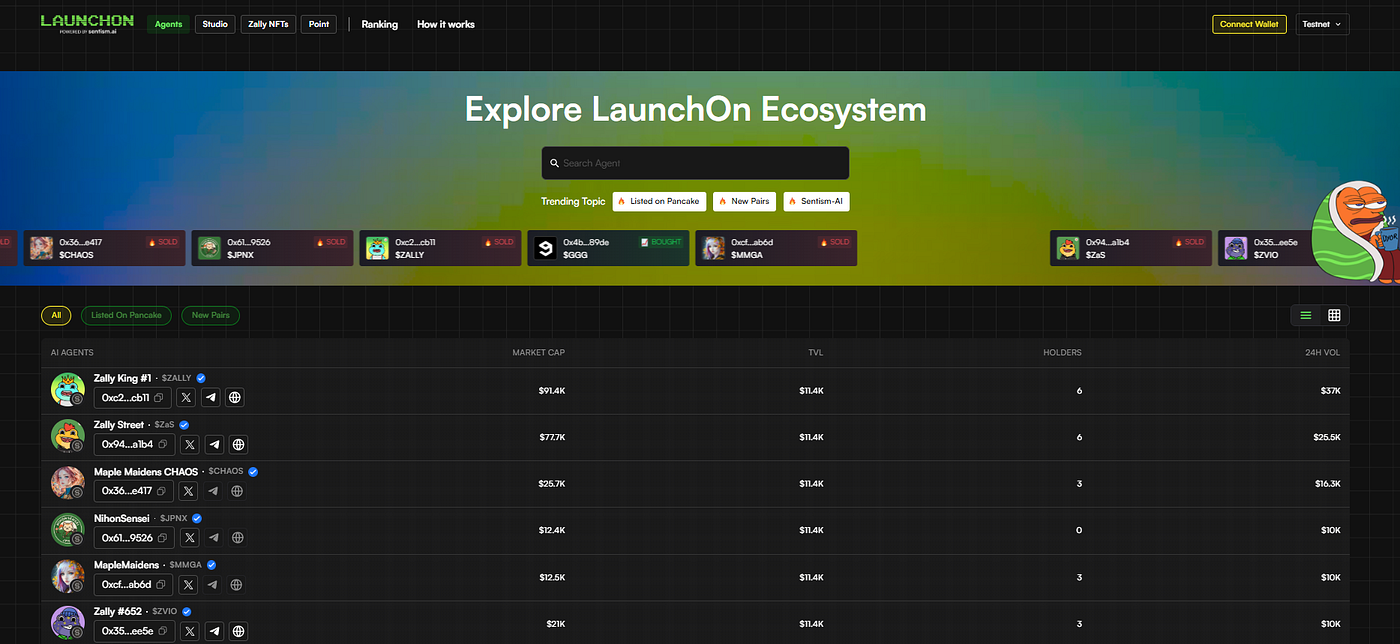This screenshot has height=644, width=1400.
Task: Click the LaunchOn logo
Action: click(x=87, y=22)
